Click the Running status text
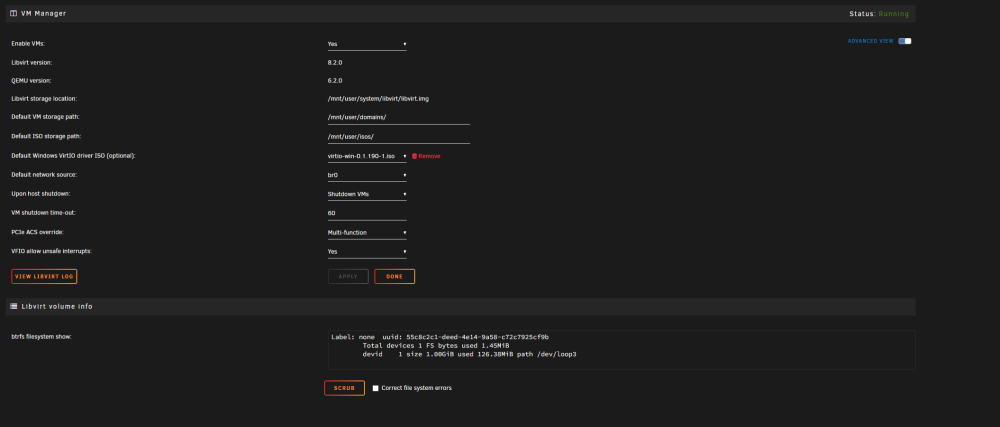This screenshot has width=1000, height=427. 894,13
